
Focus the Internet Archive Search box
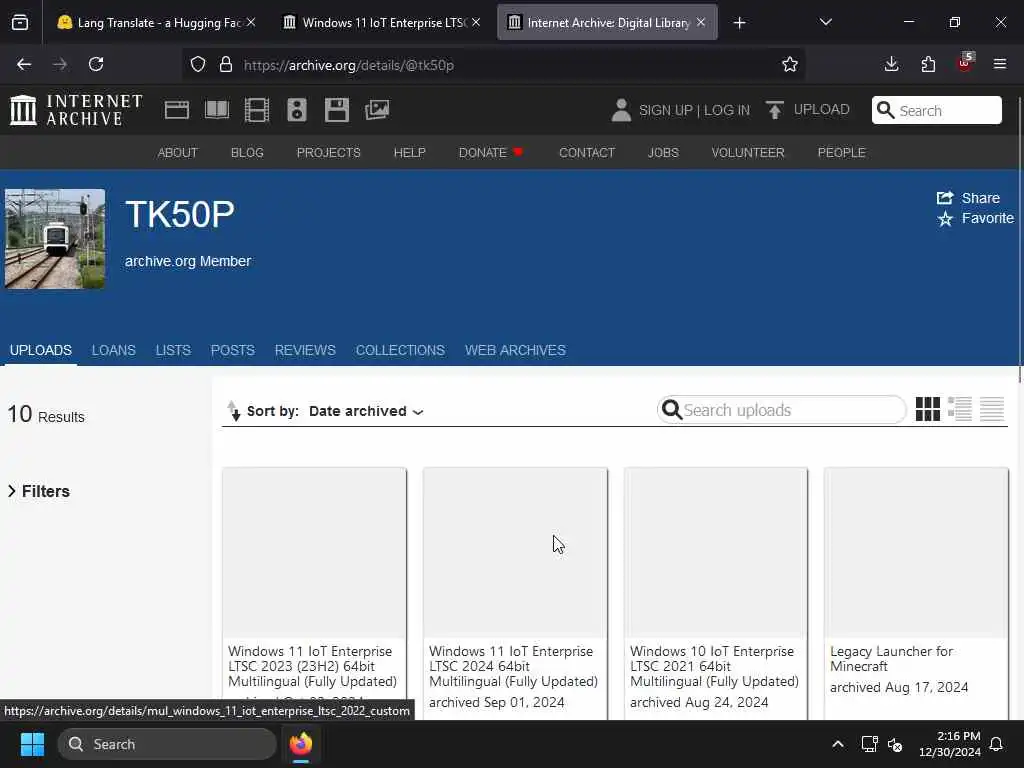936,110
